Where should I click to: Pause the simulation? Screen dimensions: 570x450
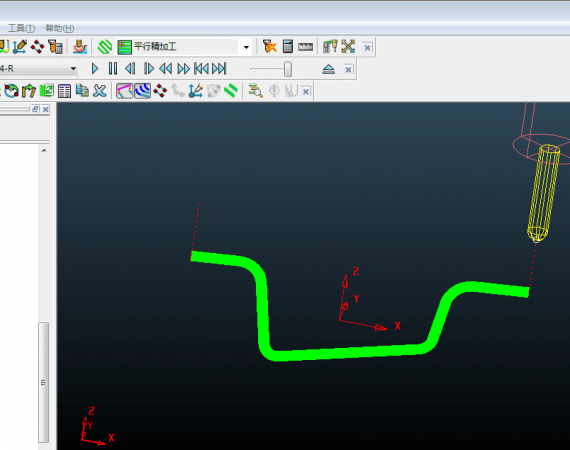tap(113, 68)
